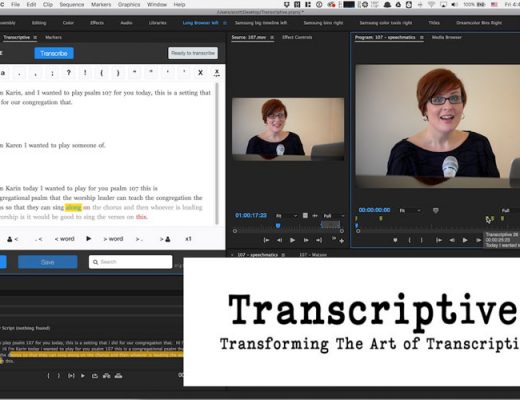
Task: Open Long browser left workspace menu
Action: (225, 23)
